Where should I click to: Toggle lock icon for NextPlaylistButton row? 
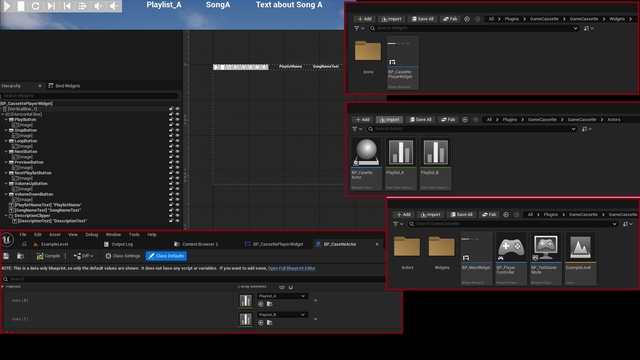click(171, 173)
